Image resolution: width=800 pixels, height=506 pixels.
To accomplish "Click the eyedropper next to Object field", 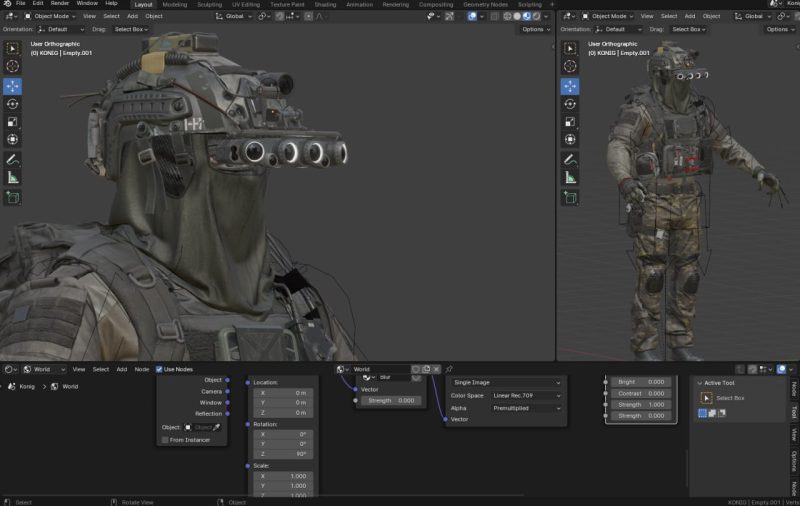I will click(217, 427).
